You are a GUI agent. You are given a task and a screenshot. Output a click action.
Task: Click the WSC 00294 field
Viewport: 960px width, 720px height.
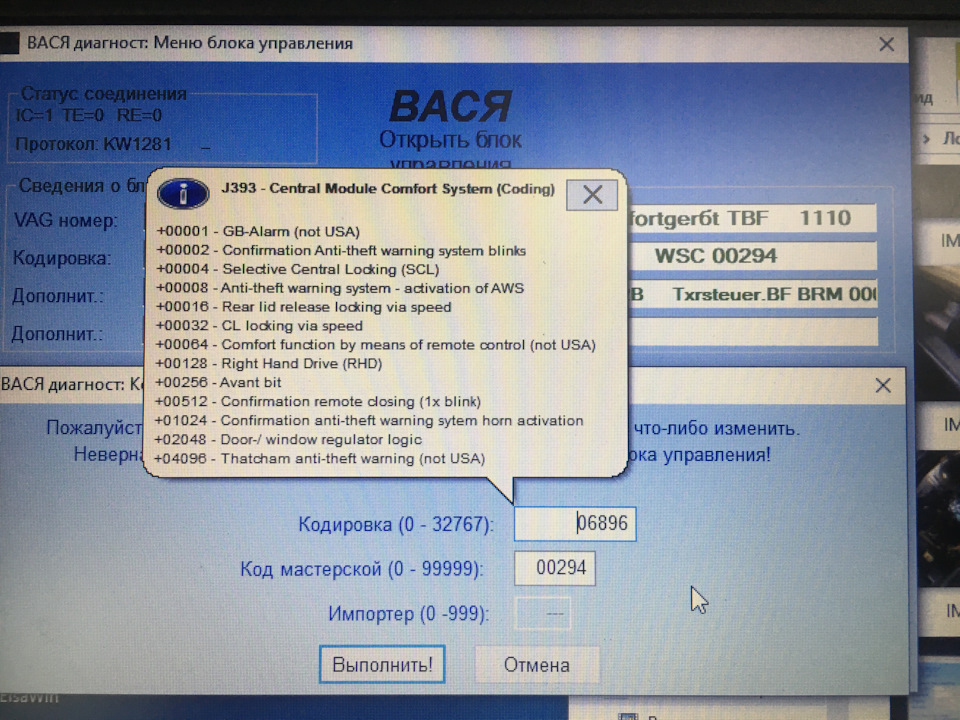pyautogui.click(x=752, y=255)
